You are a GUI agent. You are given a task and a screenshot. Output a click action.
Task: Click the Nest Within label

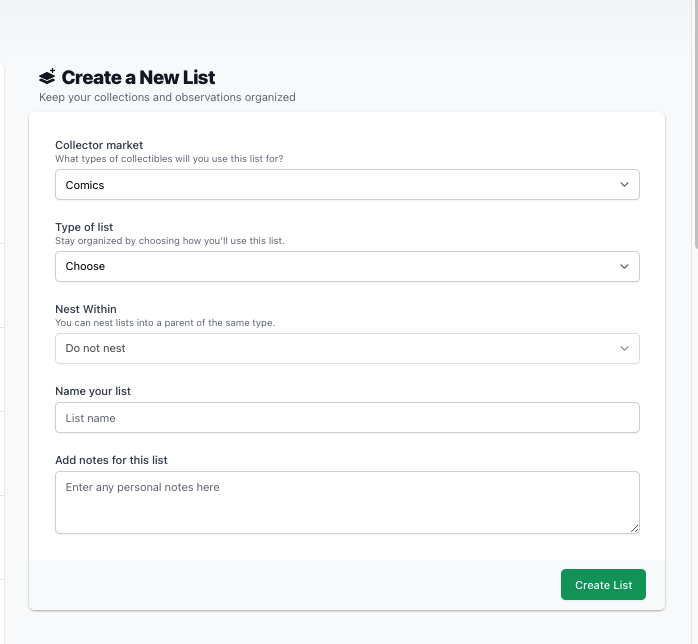pyautogui.click(x=86, y=309)
